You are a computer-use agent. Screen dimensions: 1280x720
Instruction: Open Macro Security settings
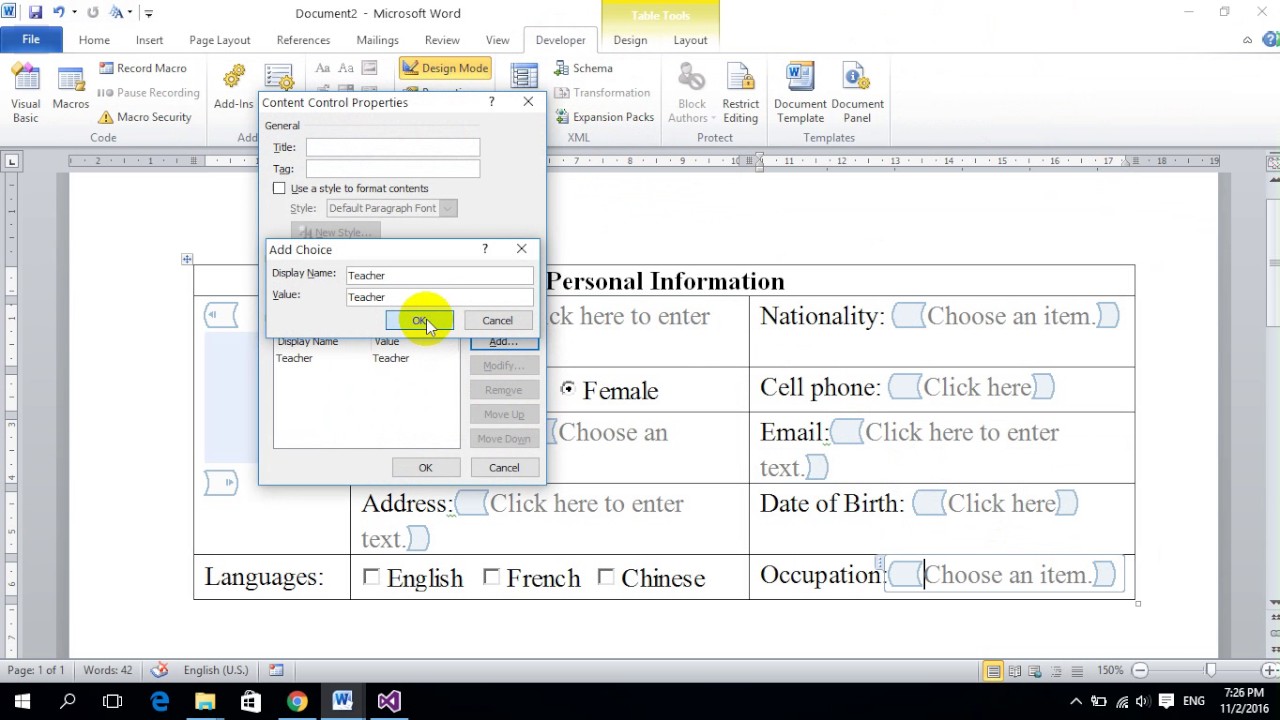144,117
